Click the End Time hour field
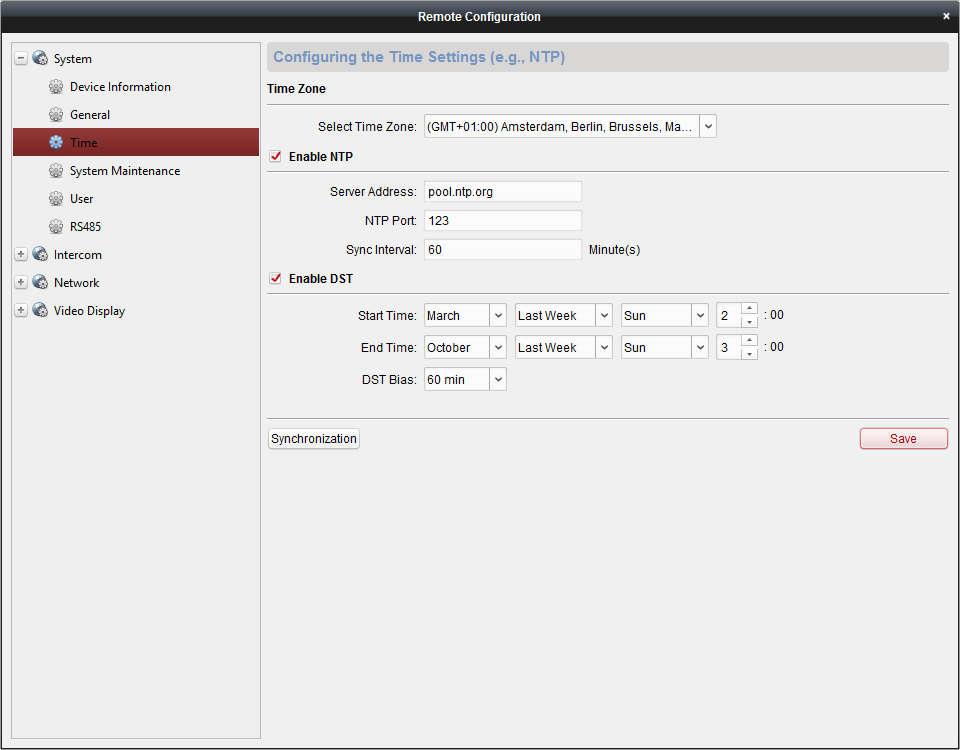Screen dimensions: 960x750 [729, 347]
